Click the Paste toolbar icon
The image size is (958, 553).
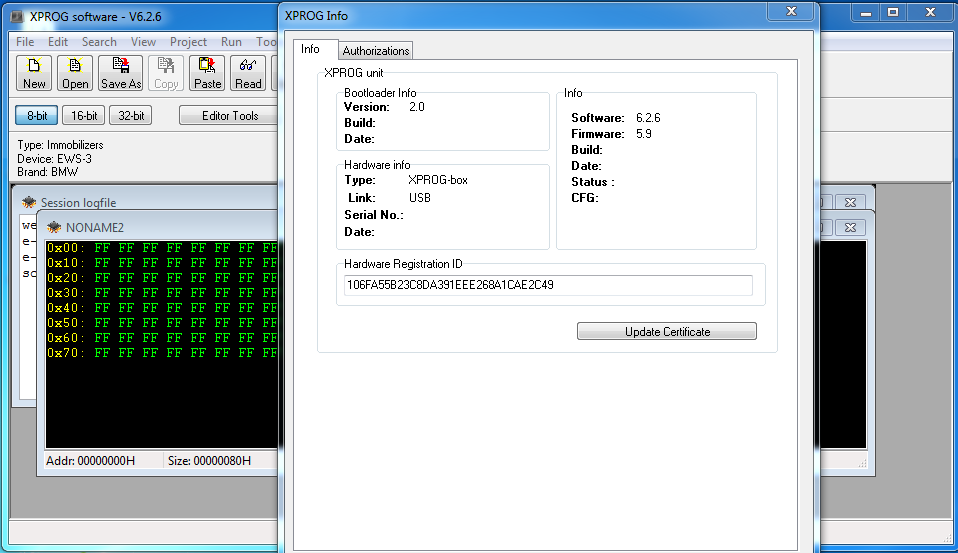tap(207, 73)
